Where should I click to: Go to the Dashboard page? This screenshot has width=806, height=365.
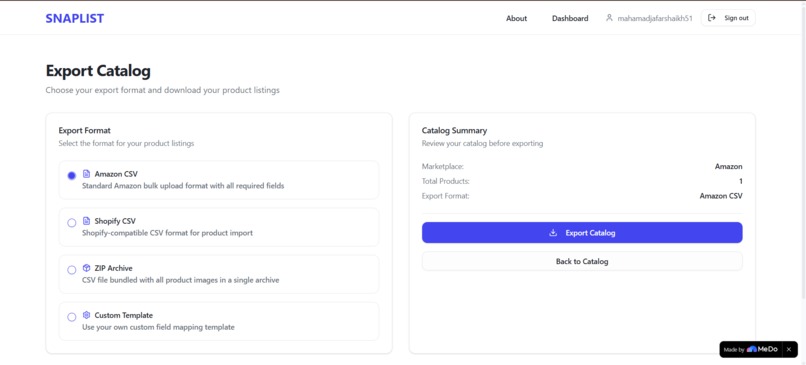[570, 19]
